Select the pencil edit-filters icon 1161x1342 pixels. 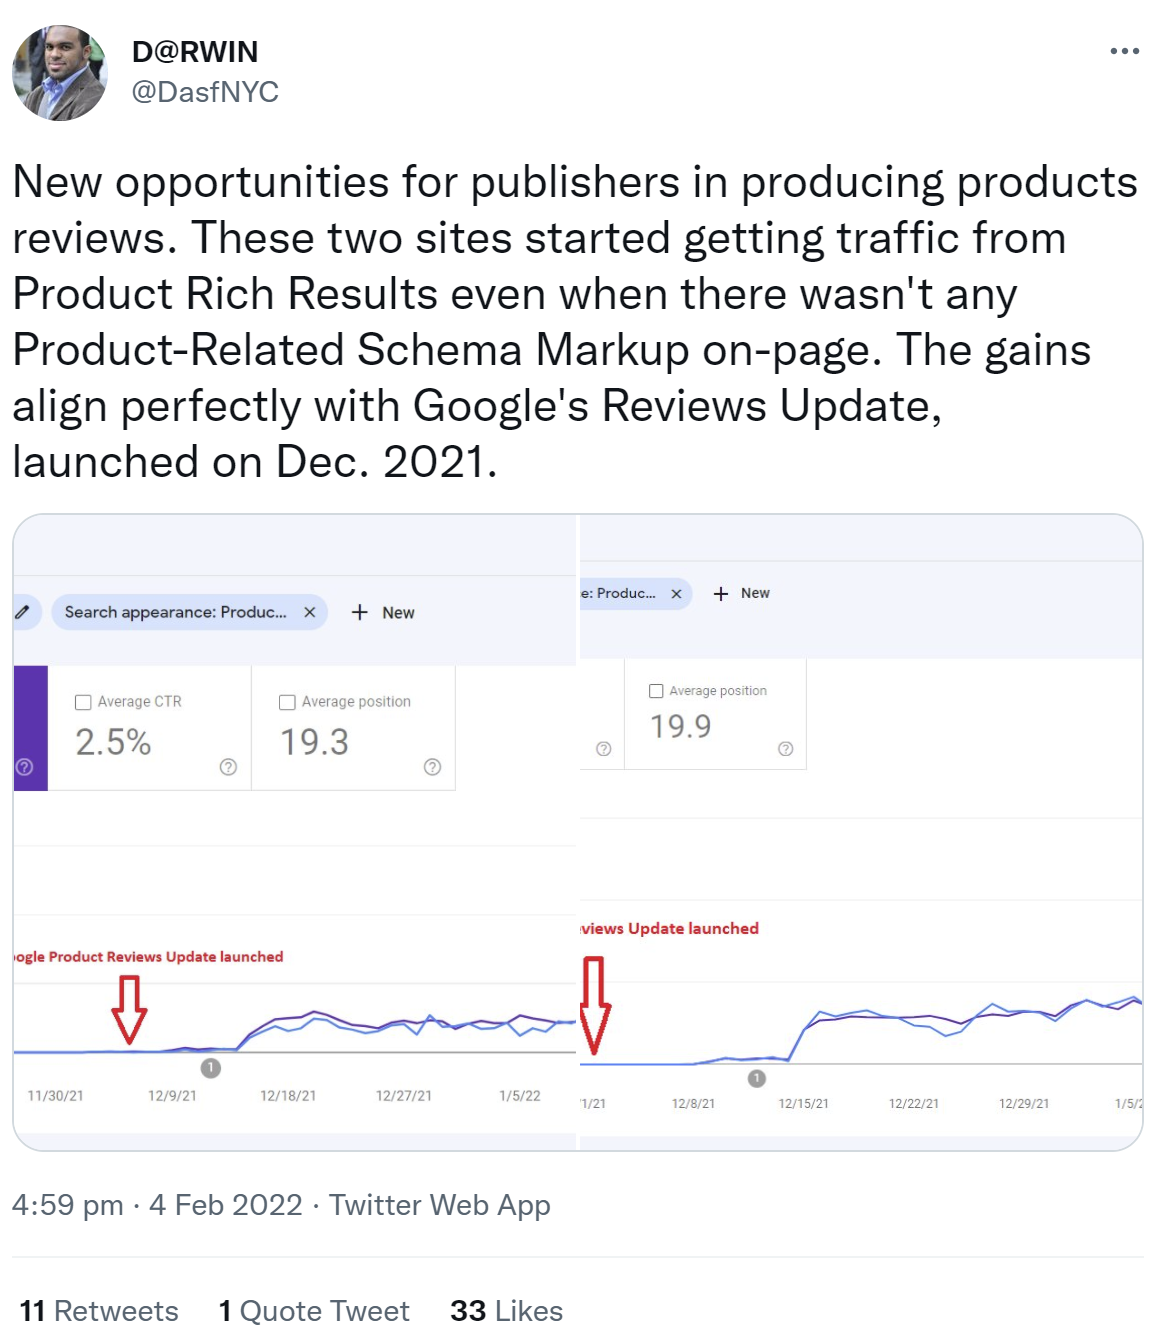[21, 612]
